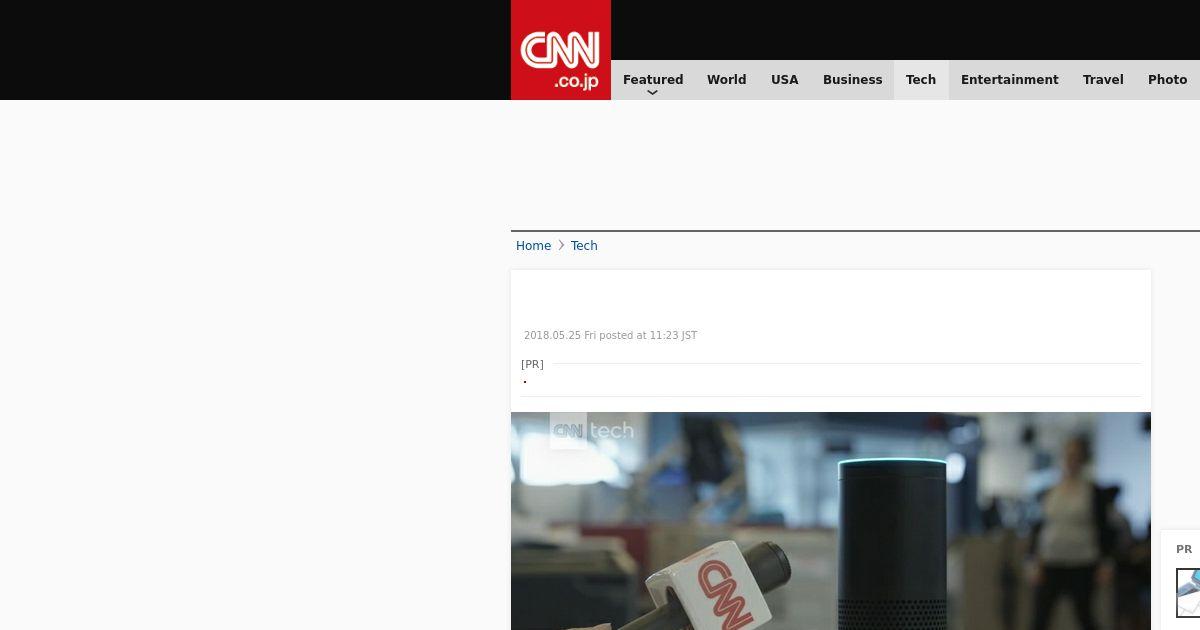Click the CNN.co.jp logo

(x=560, y=50)
